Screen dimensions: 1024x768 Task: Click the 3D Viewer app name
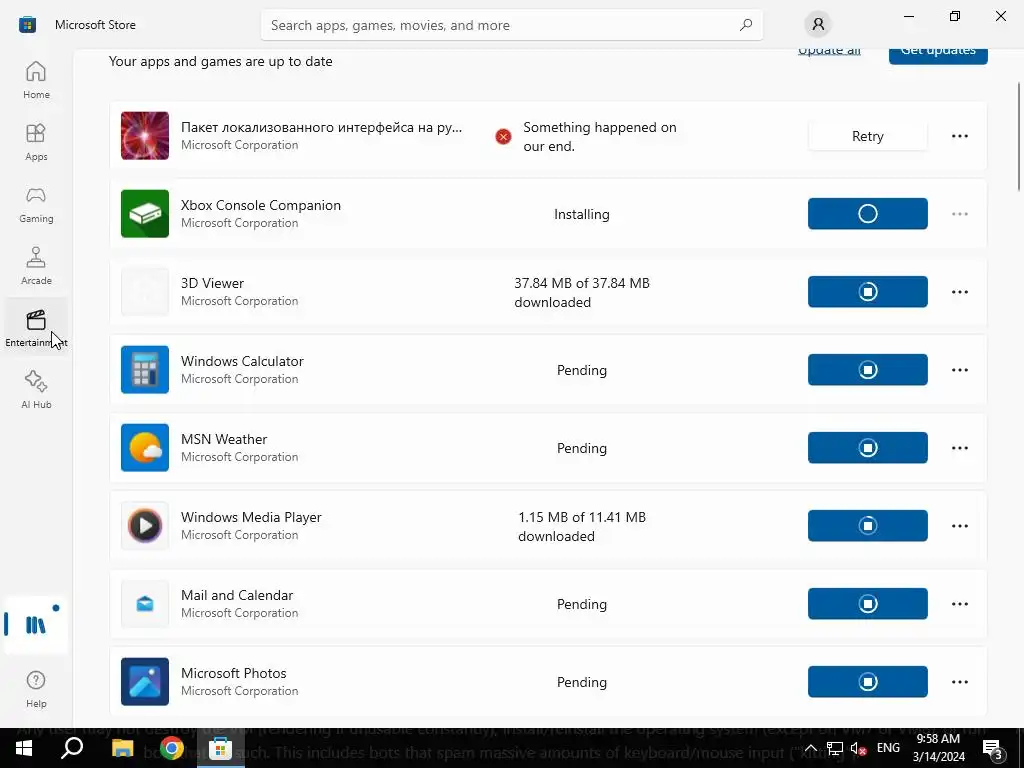point(212,283)
